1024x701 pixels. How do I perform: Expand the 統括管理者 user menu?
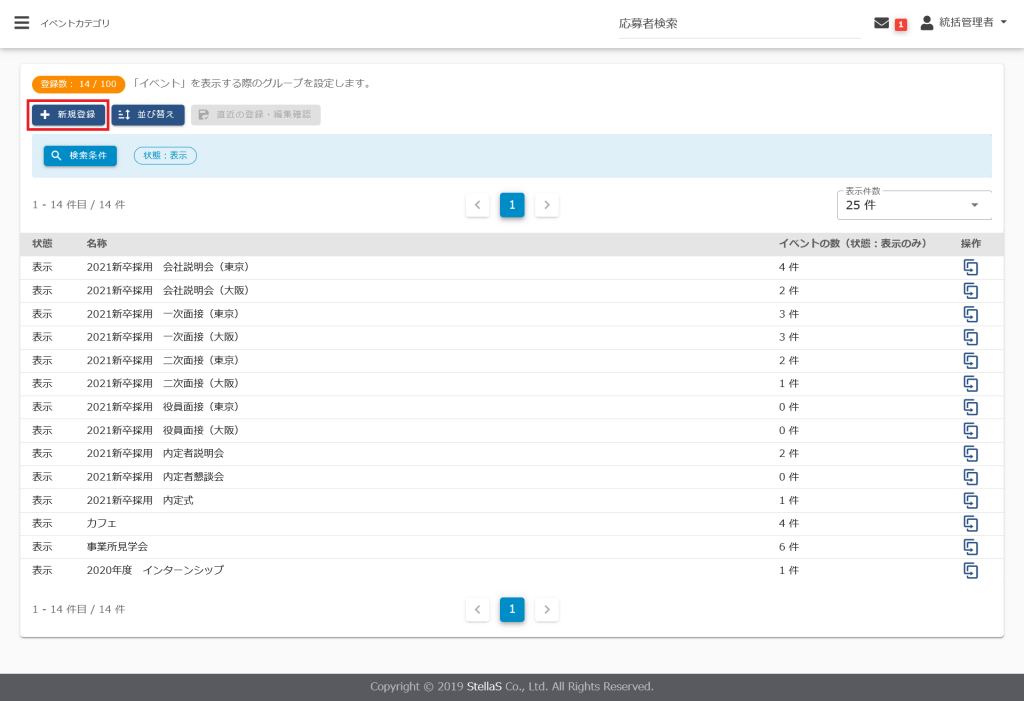point(950,23)
